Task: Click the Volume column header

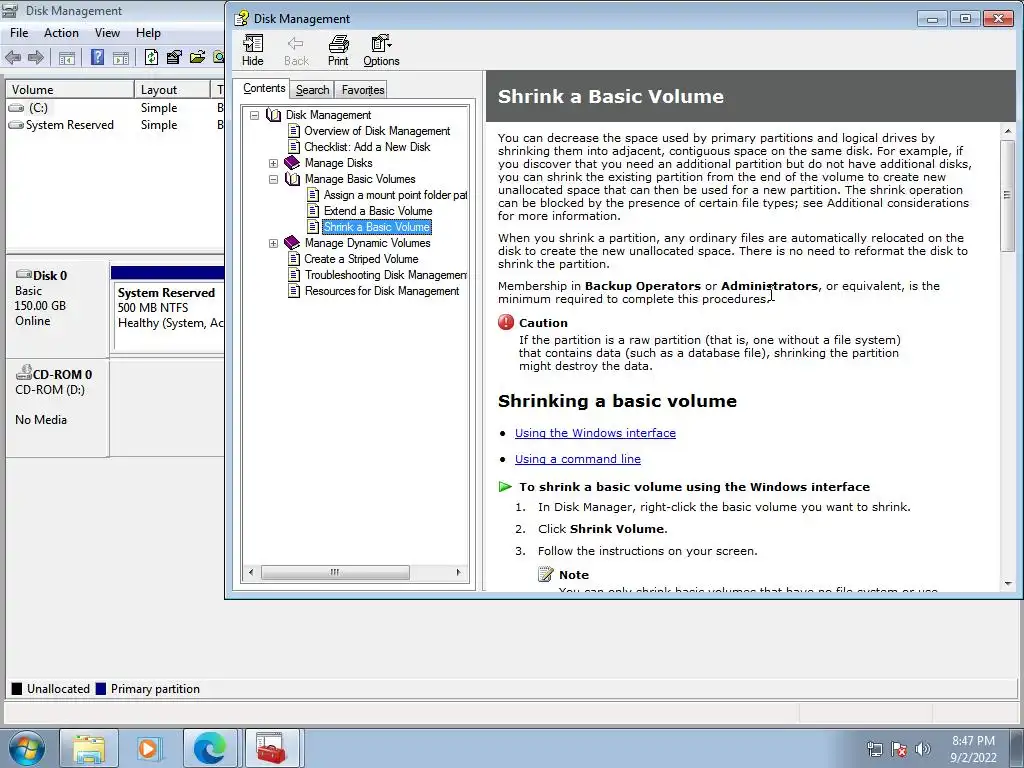Action: pyautogui.click(x=70, y=89)
